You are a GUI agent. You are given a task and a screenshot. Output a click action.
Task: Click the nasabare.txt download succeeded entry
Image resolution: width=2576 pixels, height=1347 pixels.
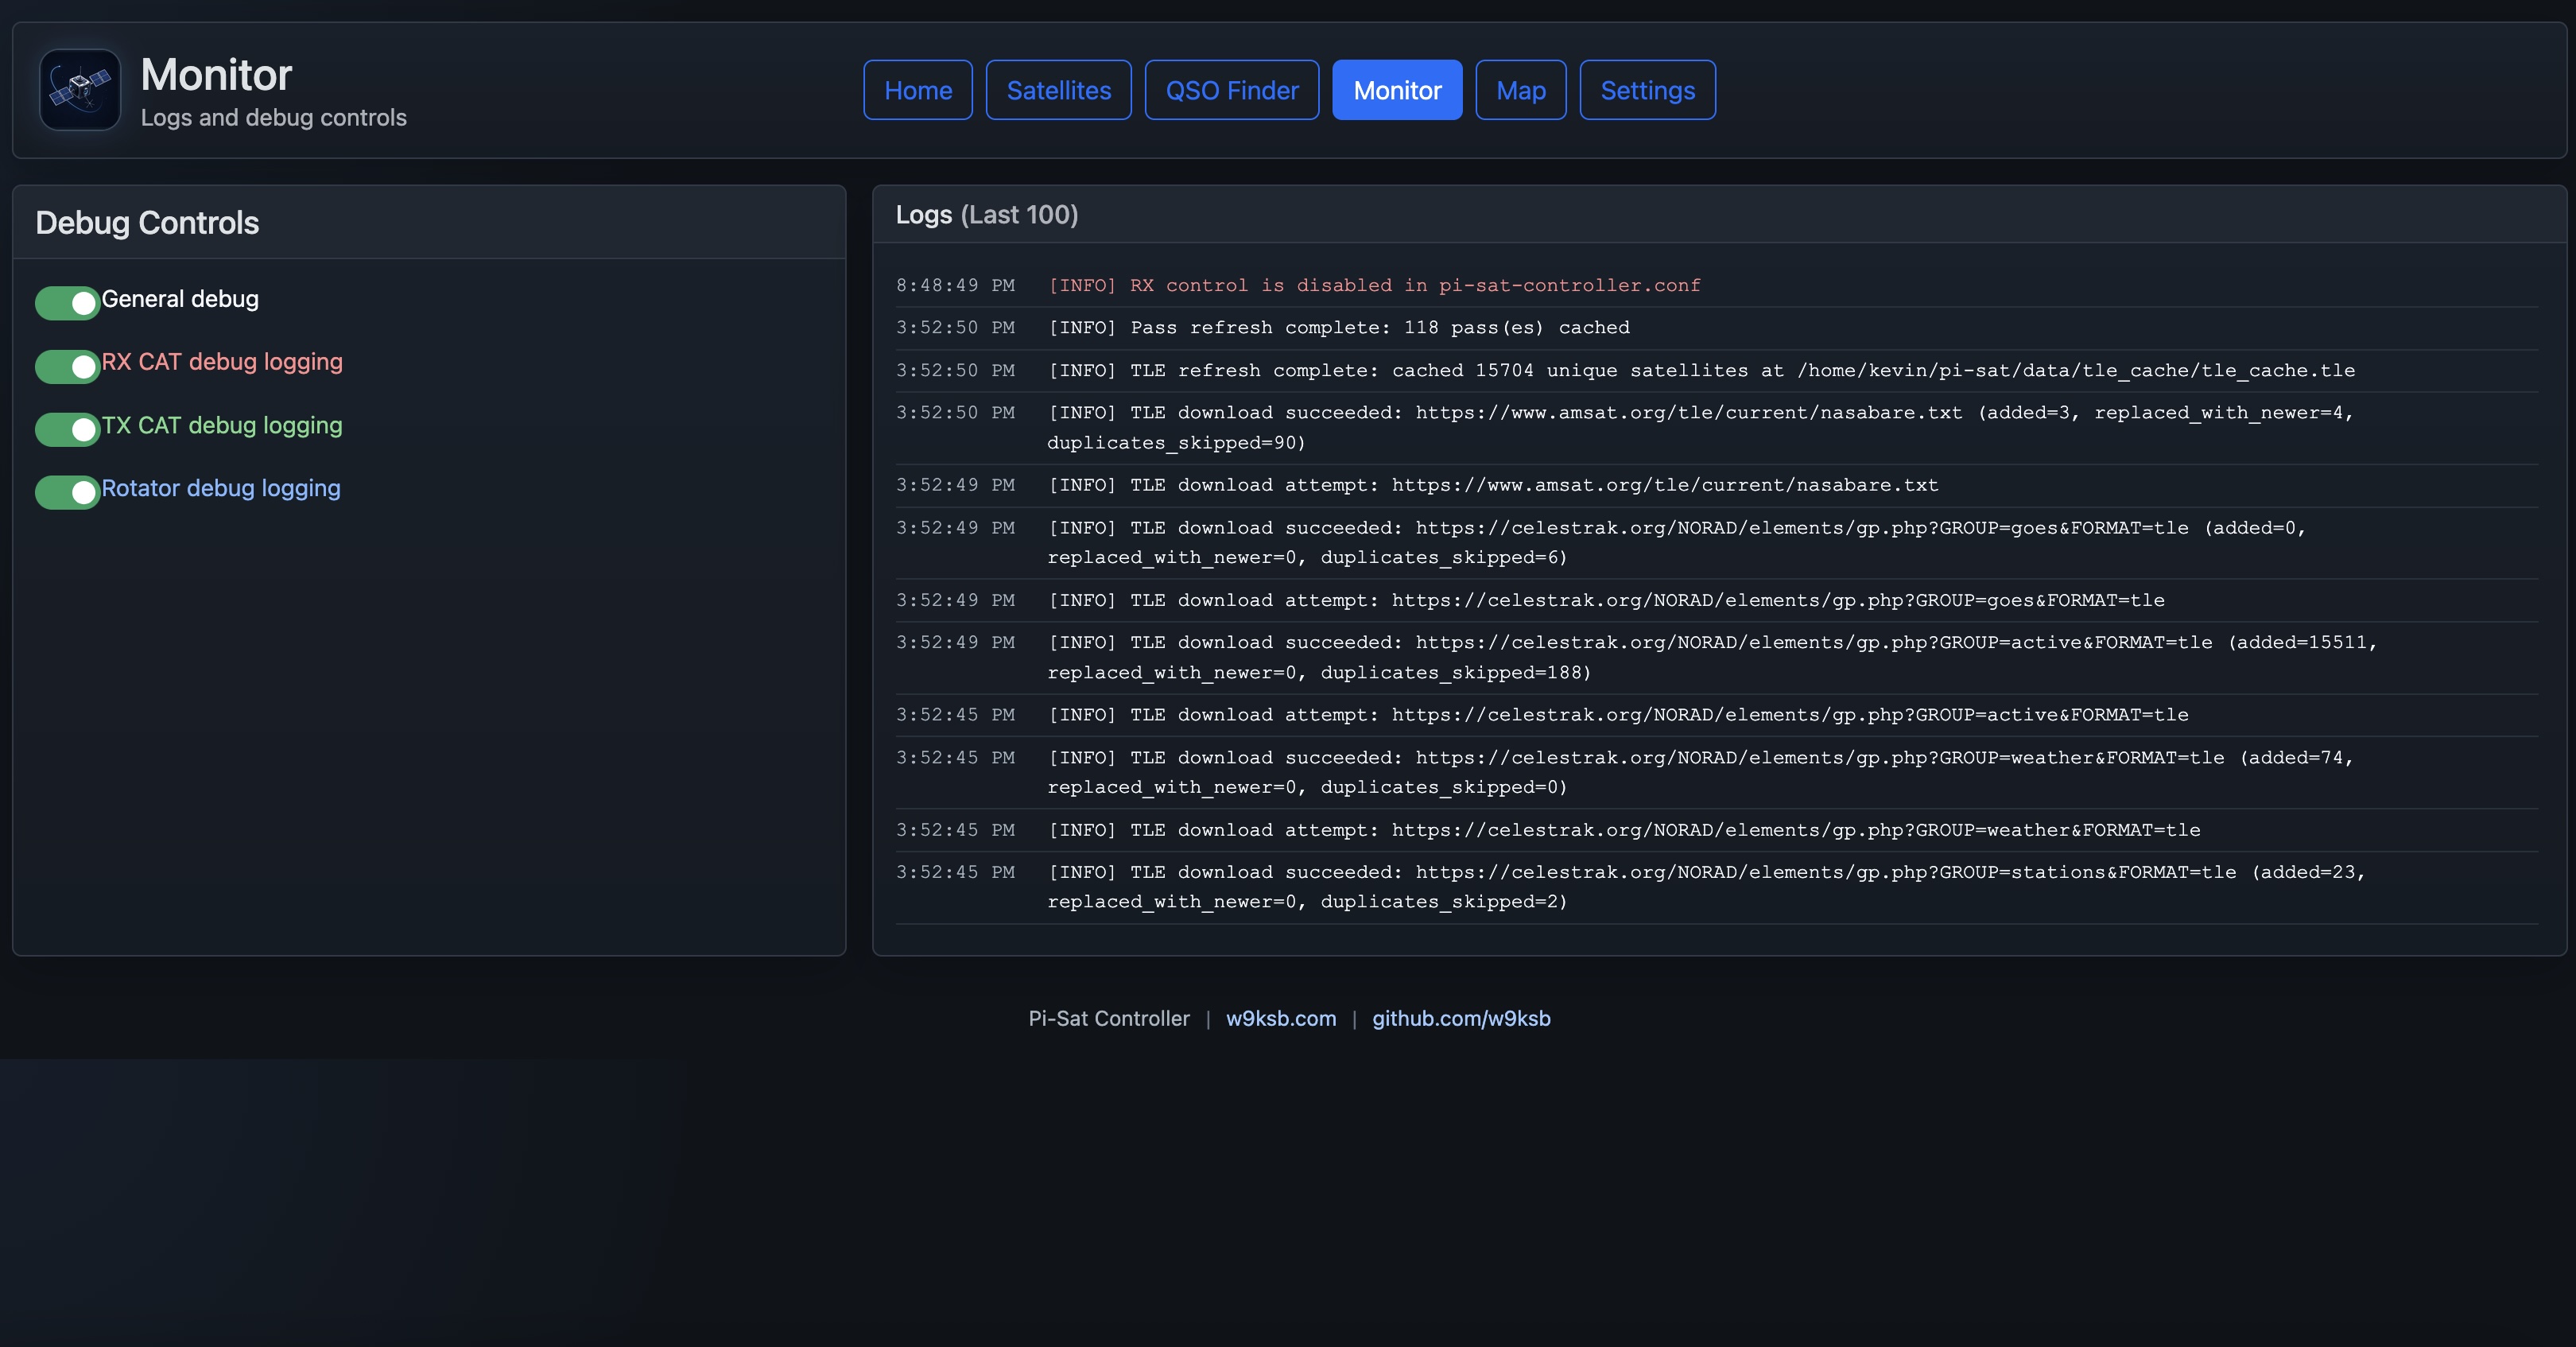1717,427
